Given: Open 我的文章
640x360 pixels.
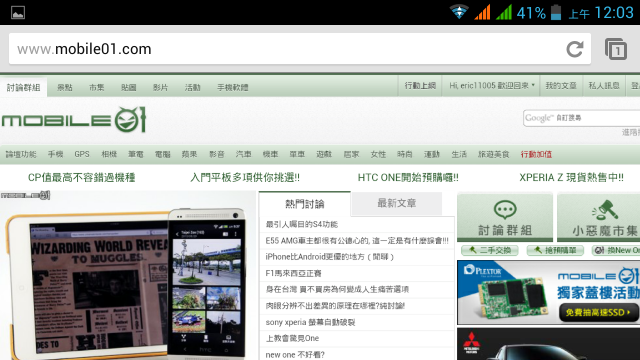Looking at the screenshot, I should (561, 86).
